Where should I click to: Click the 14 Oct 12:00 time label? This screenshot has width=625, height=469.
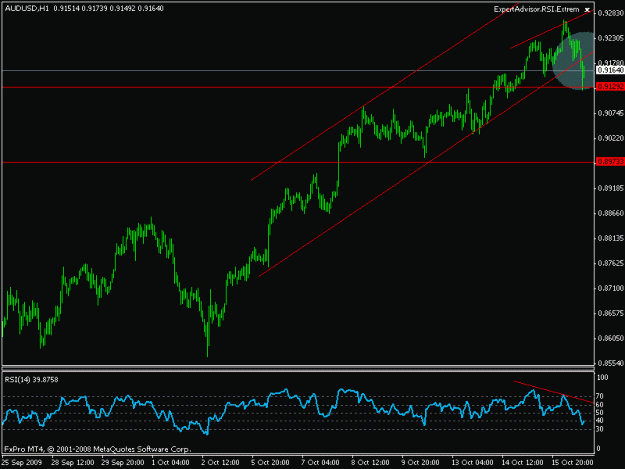[522, 462]
